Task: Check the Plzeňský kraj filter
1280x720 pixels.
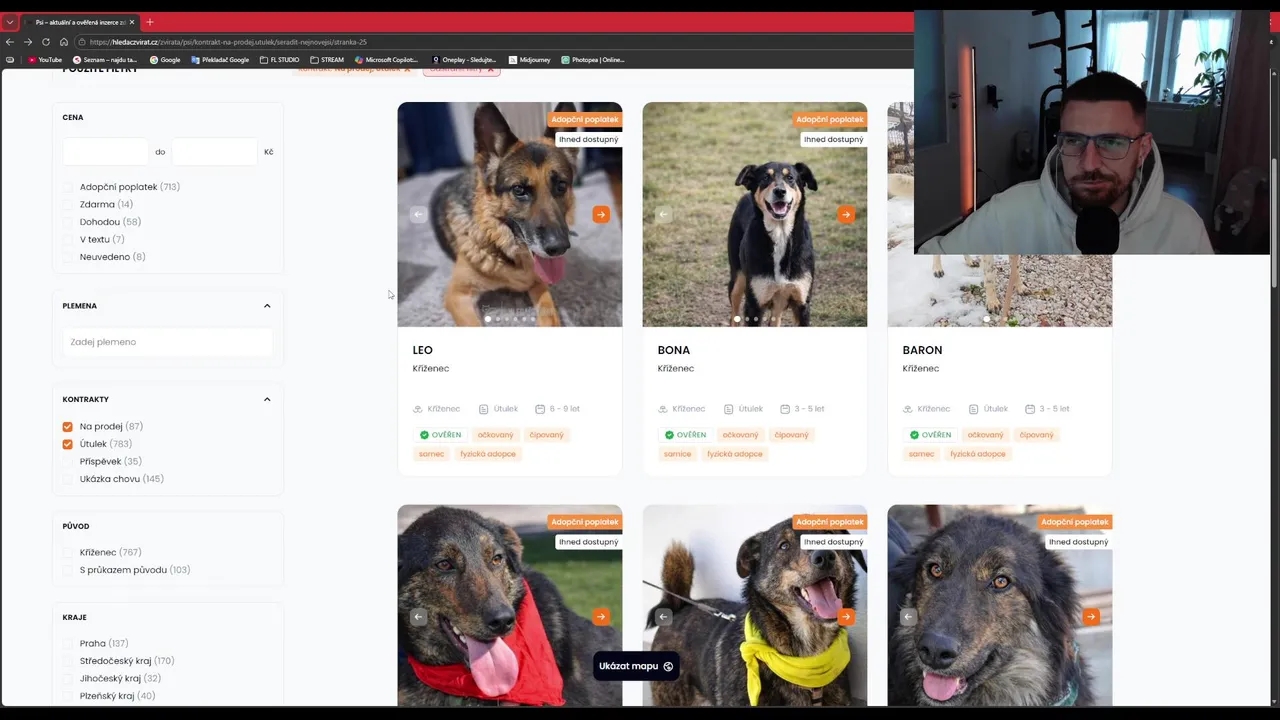Action: click(x=68, y=696)
